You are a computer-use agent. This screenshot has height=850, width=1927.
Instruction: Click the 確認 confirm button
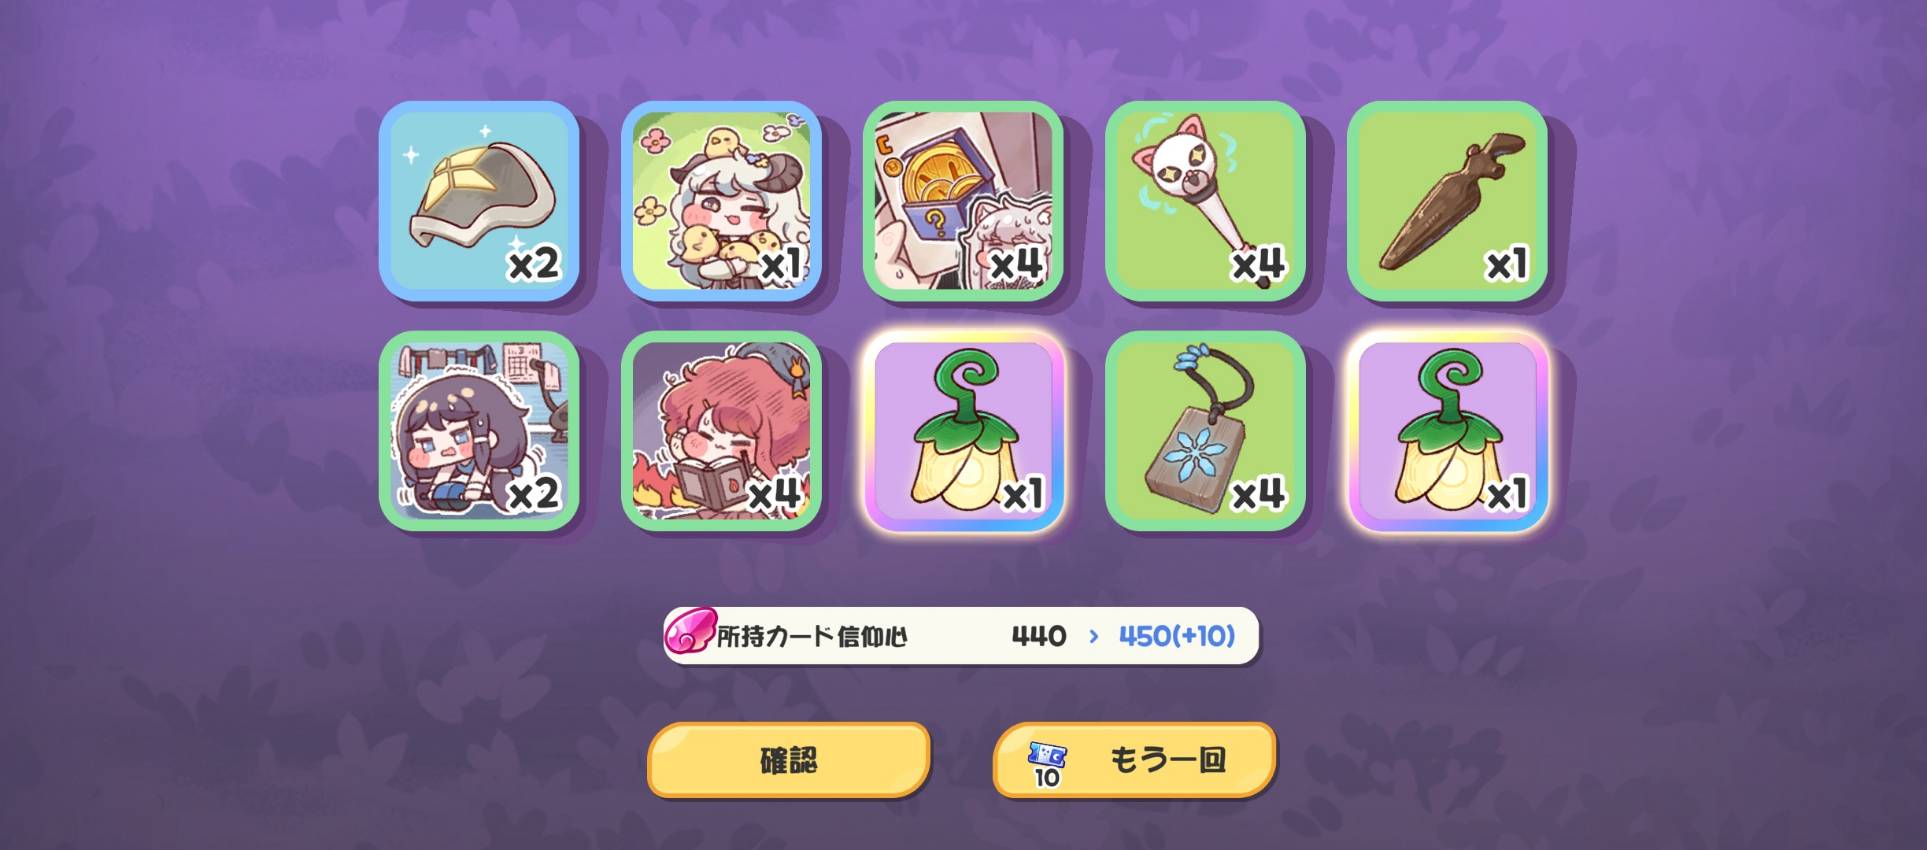click(x=789, y=760)
